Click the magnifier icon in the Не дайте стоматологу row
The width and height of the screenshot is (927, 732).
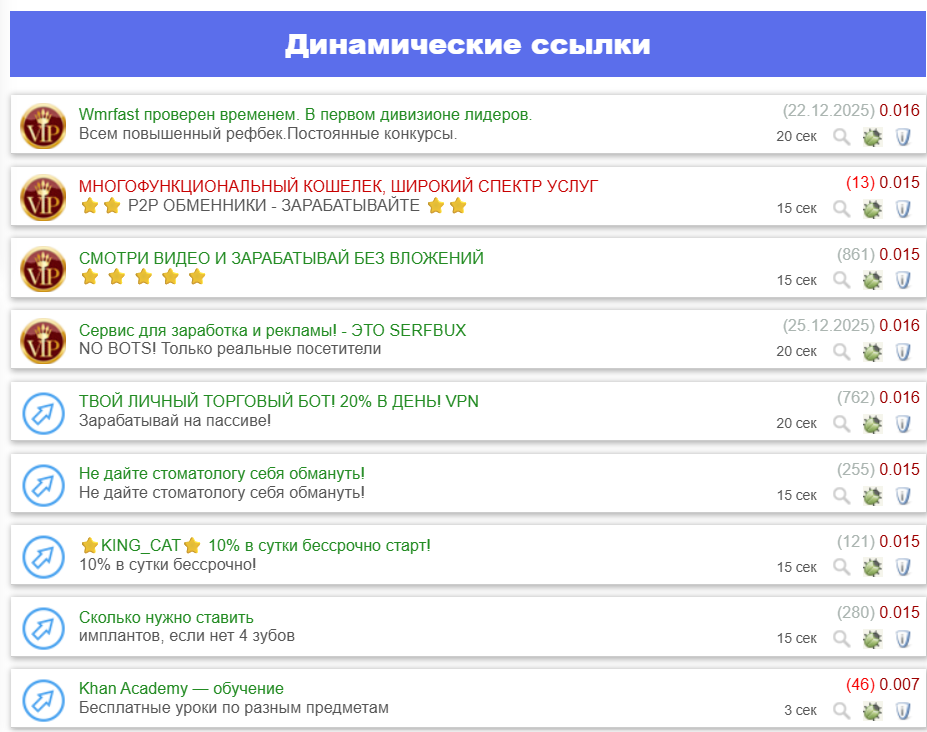(x=842, y=496)
